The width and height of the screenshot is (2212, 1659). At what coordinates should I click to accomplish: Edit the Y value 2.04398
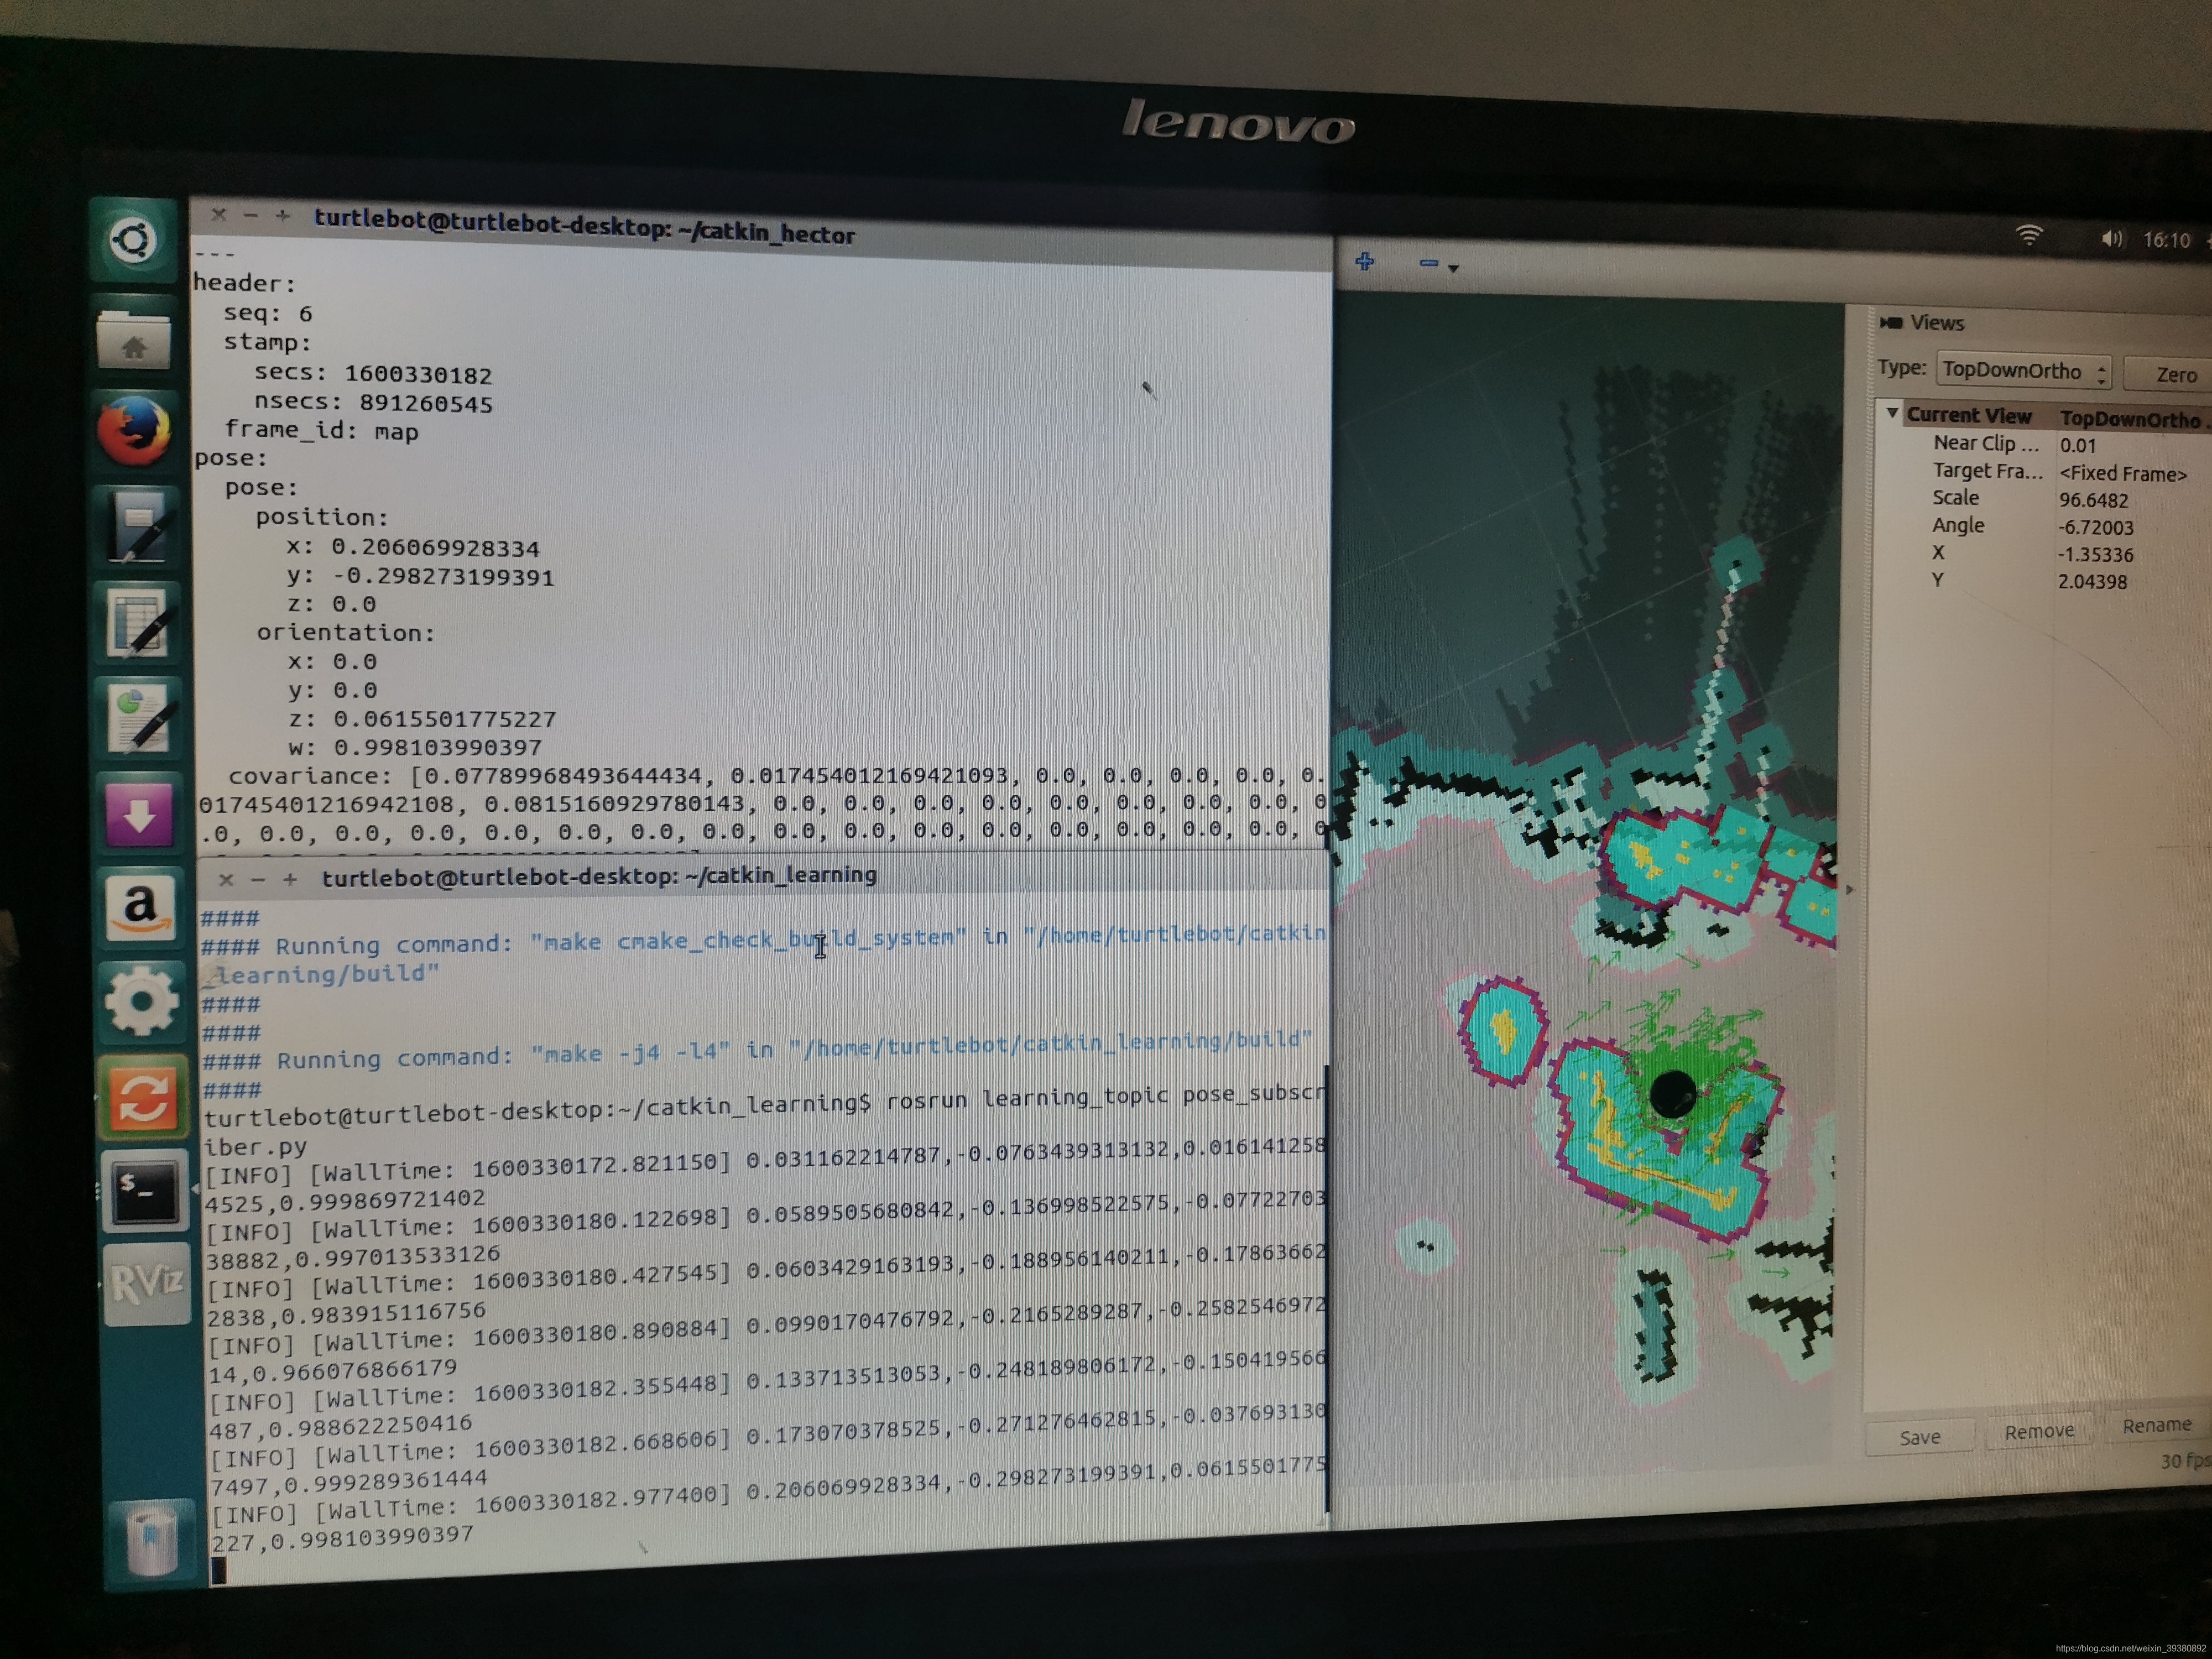(x=2092, y=582)
